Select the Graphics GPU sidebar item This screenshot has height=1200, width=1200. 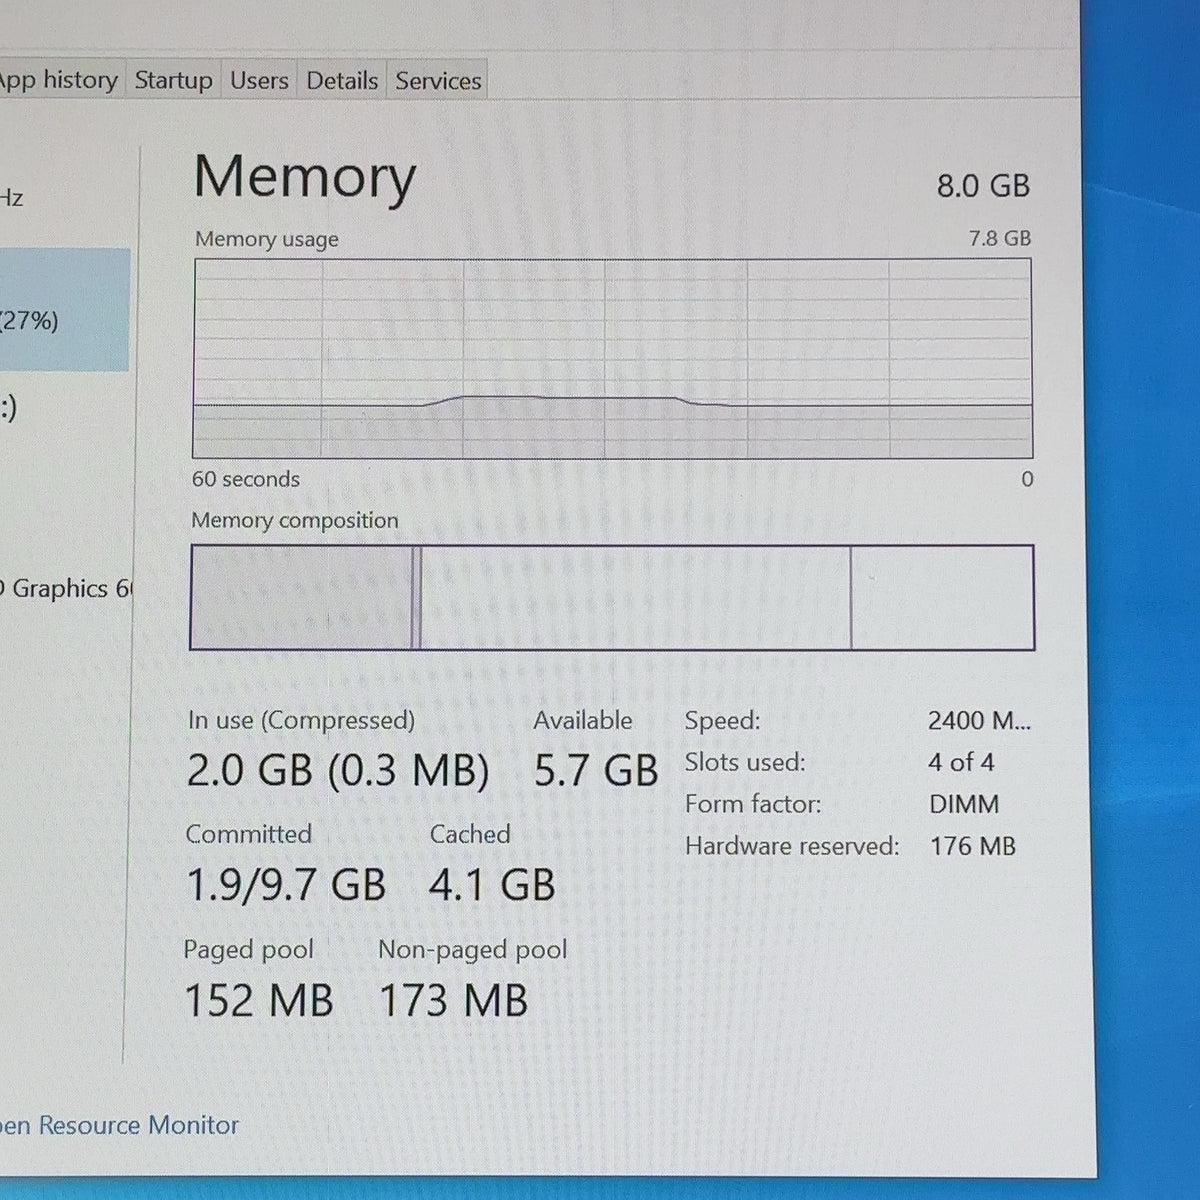[65, 588]
